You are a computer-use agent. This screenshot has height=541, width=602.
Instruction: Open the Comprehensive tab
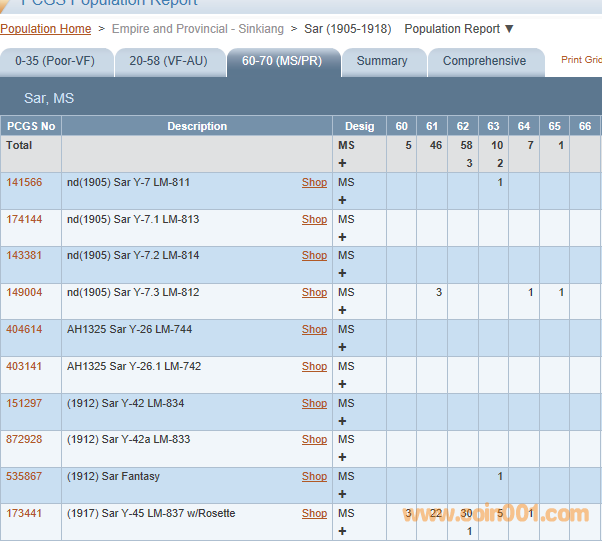coord(484,61)
